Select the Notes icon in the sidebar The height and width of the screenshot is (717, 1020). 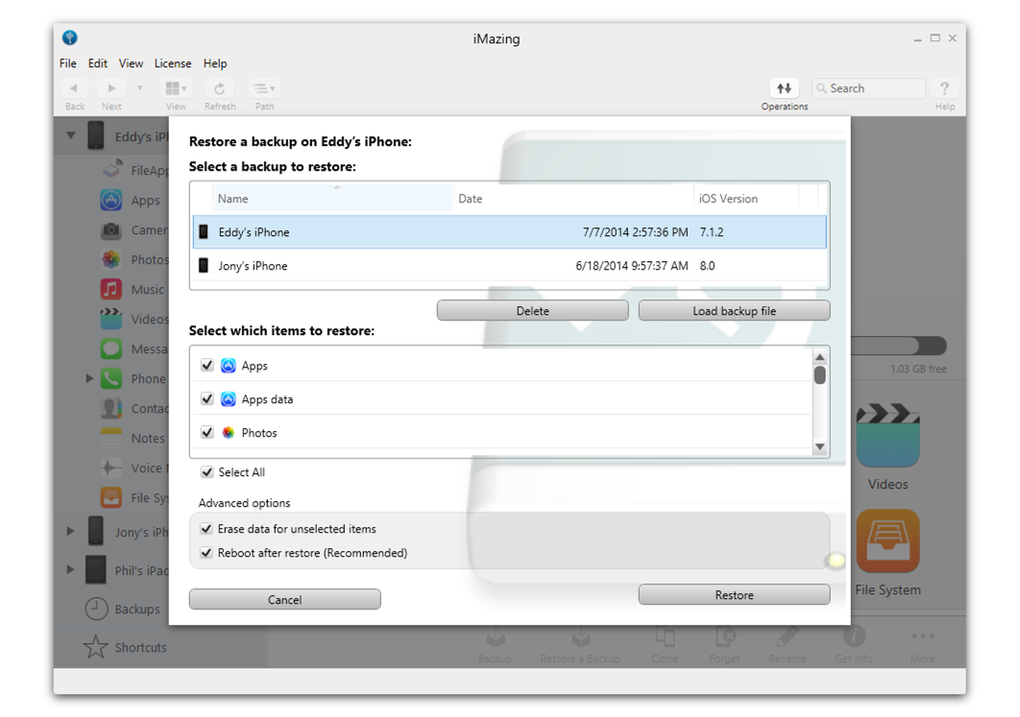point(111,438)
